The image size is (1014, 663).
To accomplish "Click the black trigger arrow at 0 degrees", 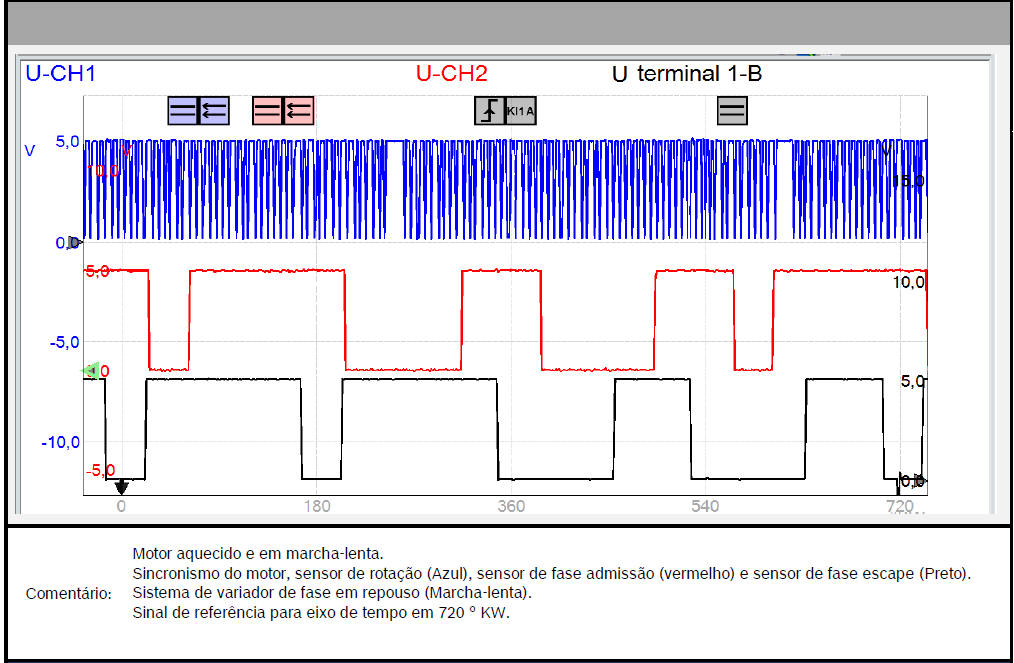I will [x=121, y=487].
